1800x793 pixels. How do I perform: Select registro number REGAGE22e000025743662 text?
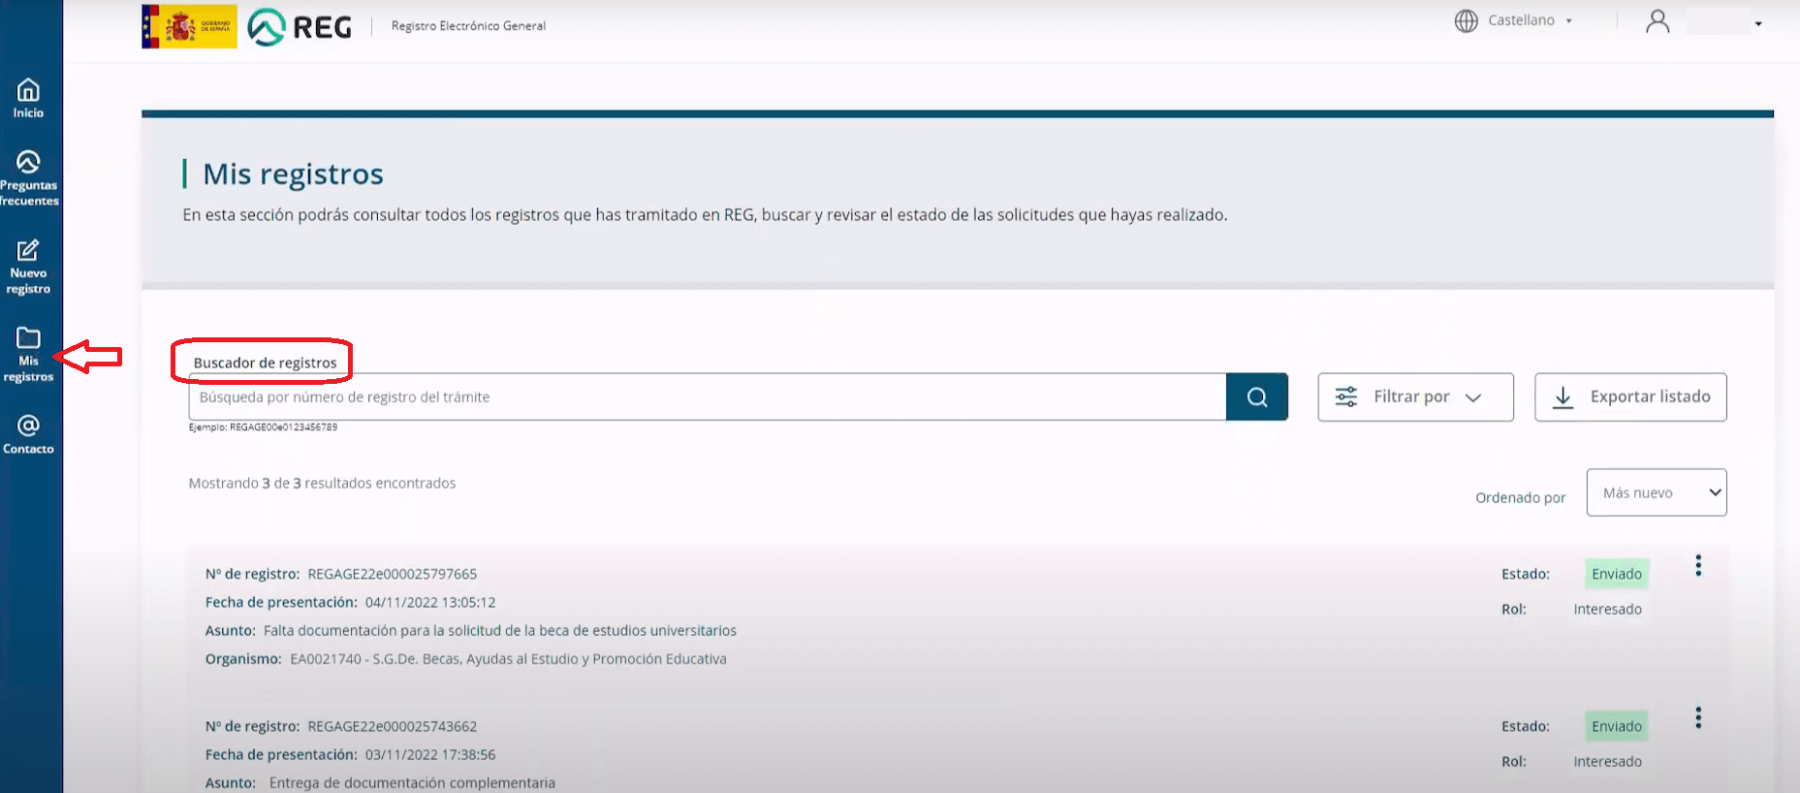tap(392, 726)
